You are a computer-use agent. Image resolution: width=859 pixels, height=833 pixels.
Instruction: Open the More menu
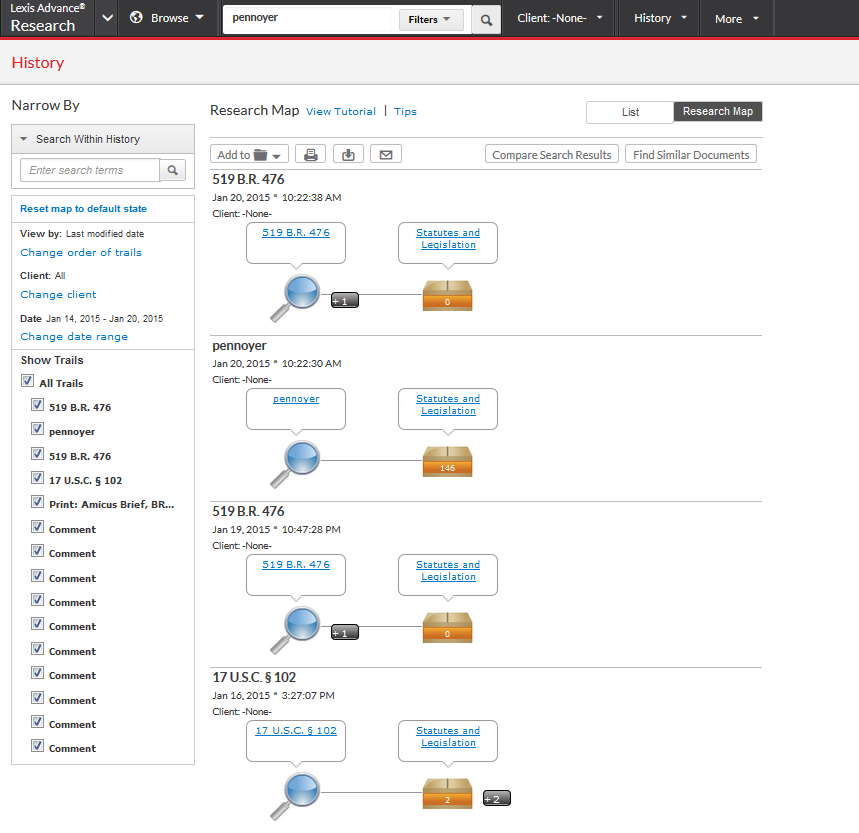735,18
